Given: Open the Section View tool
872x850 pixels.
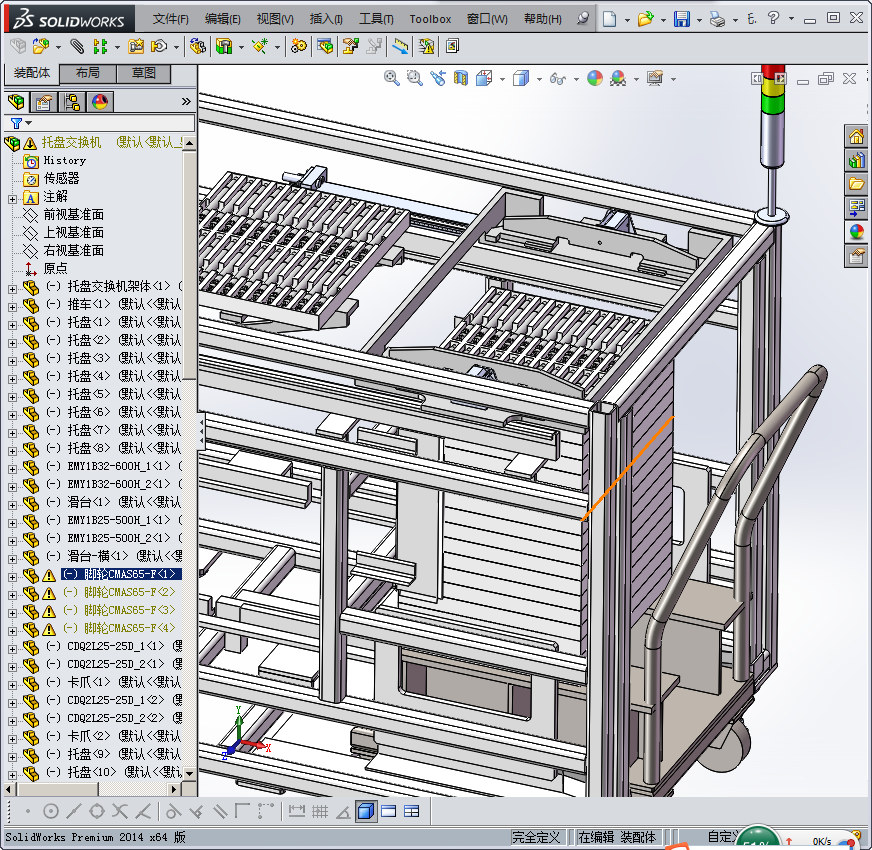Looking at the screenshot, I should 461,78.
